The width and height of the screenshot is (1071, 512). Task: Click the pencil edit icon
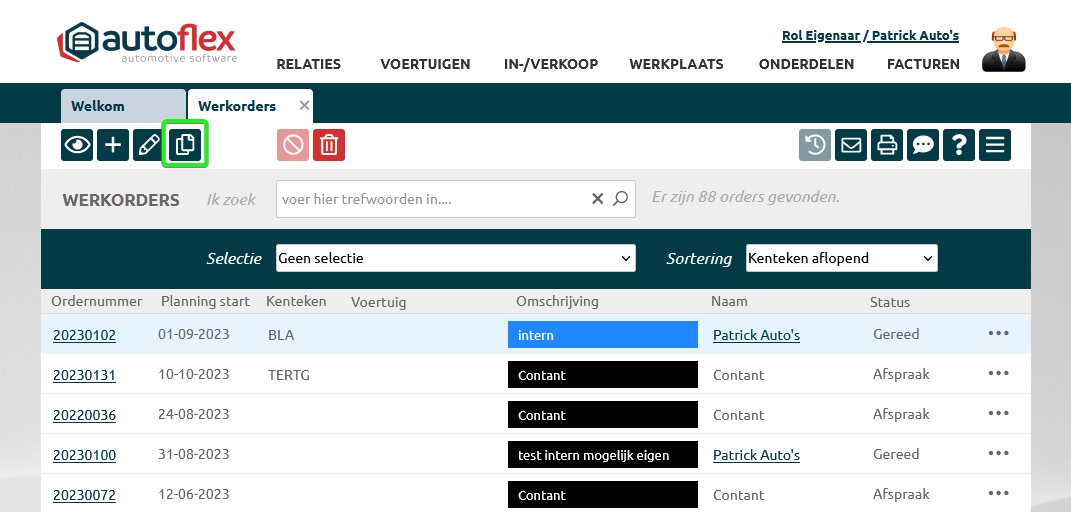[148, 145]
